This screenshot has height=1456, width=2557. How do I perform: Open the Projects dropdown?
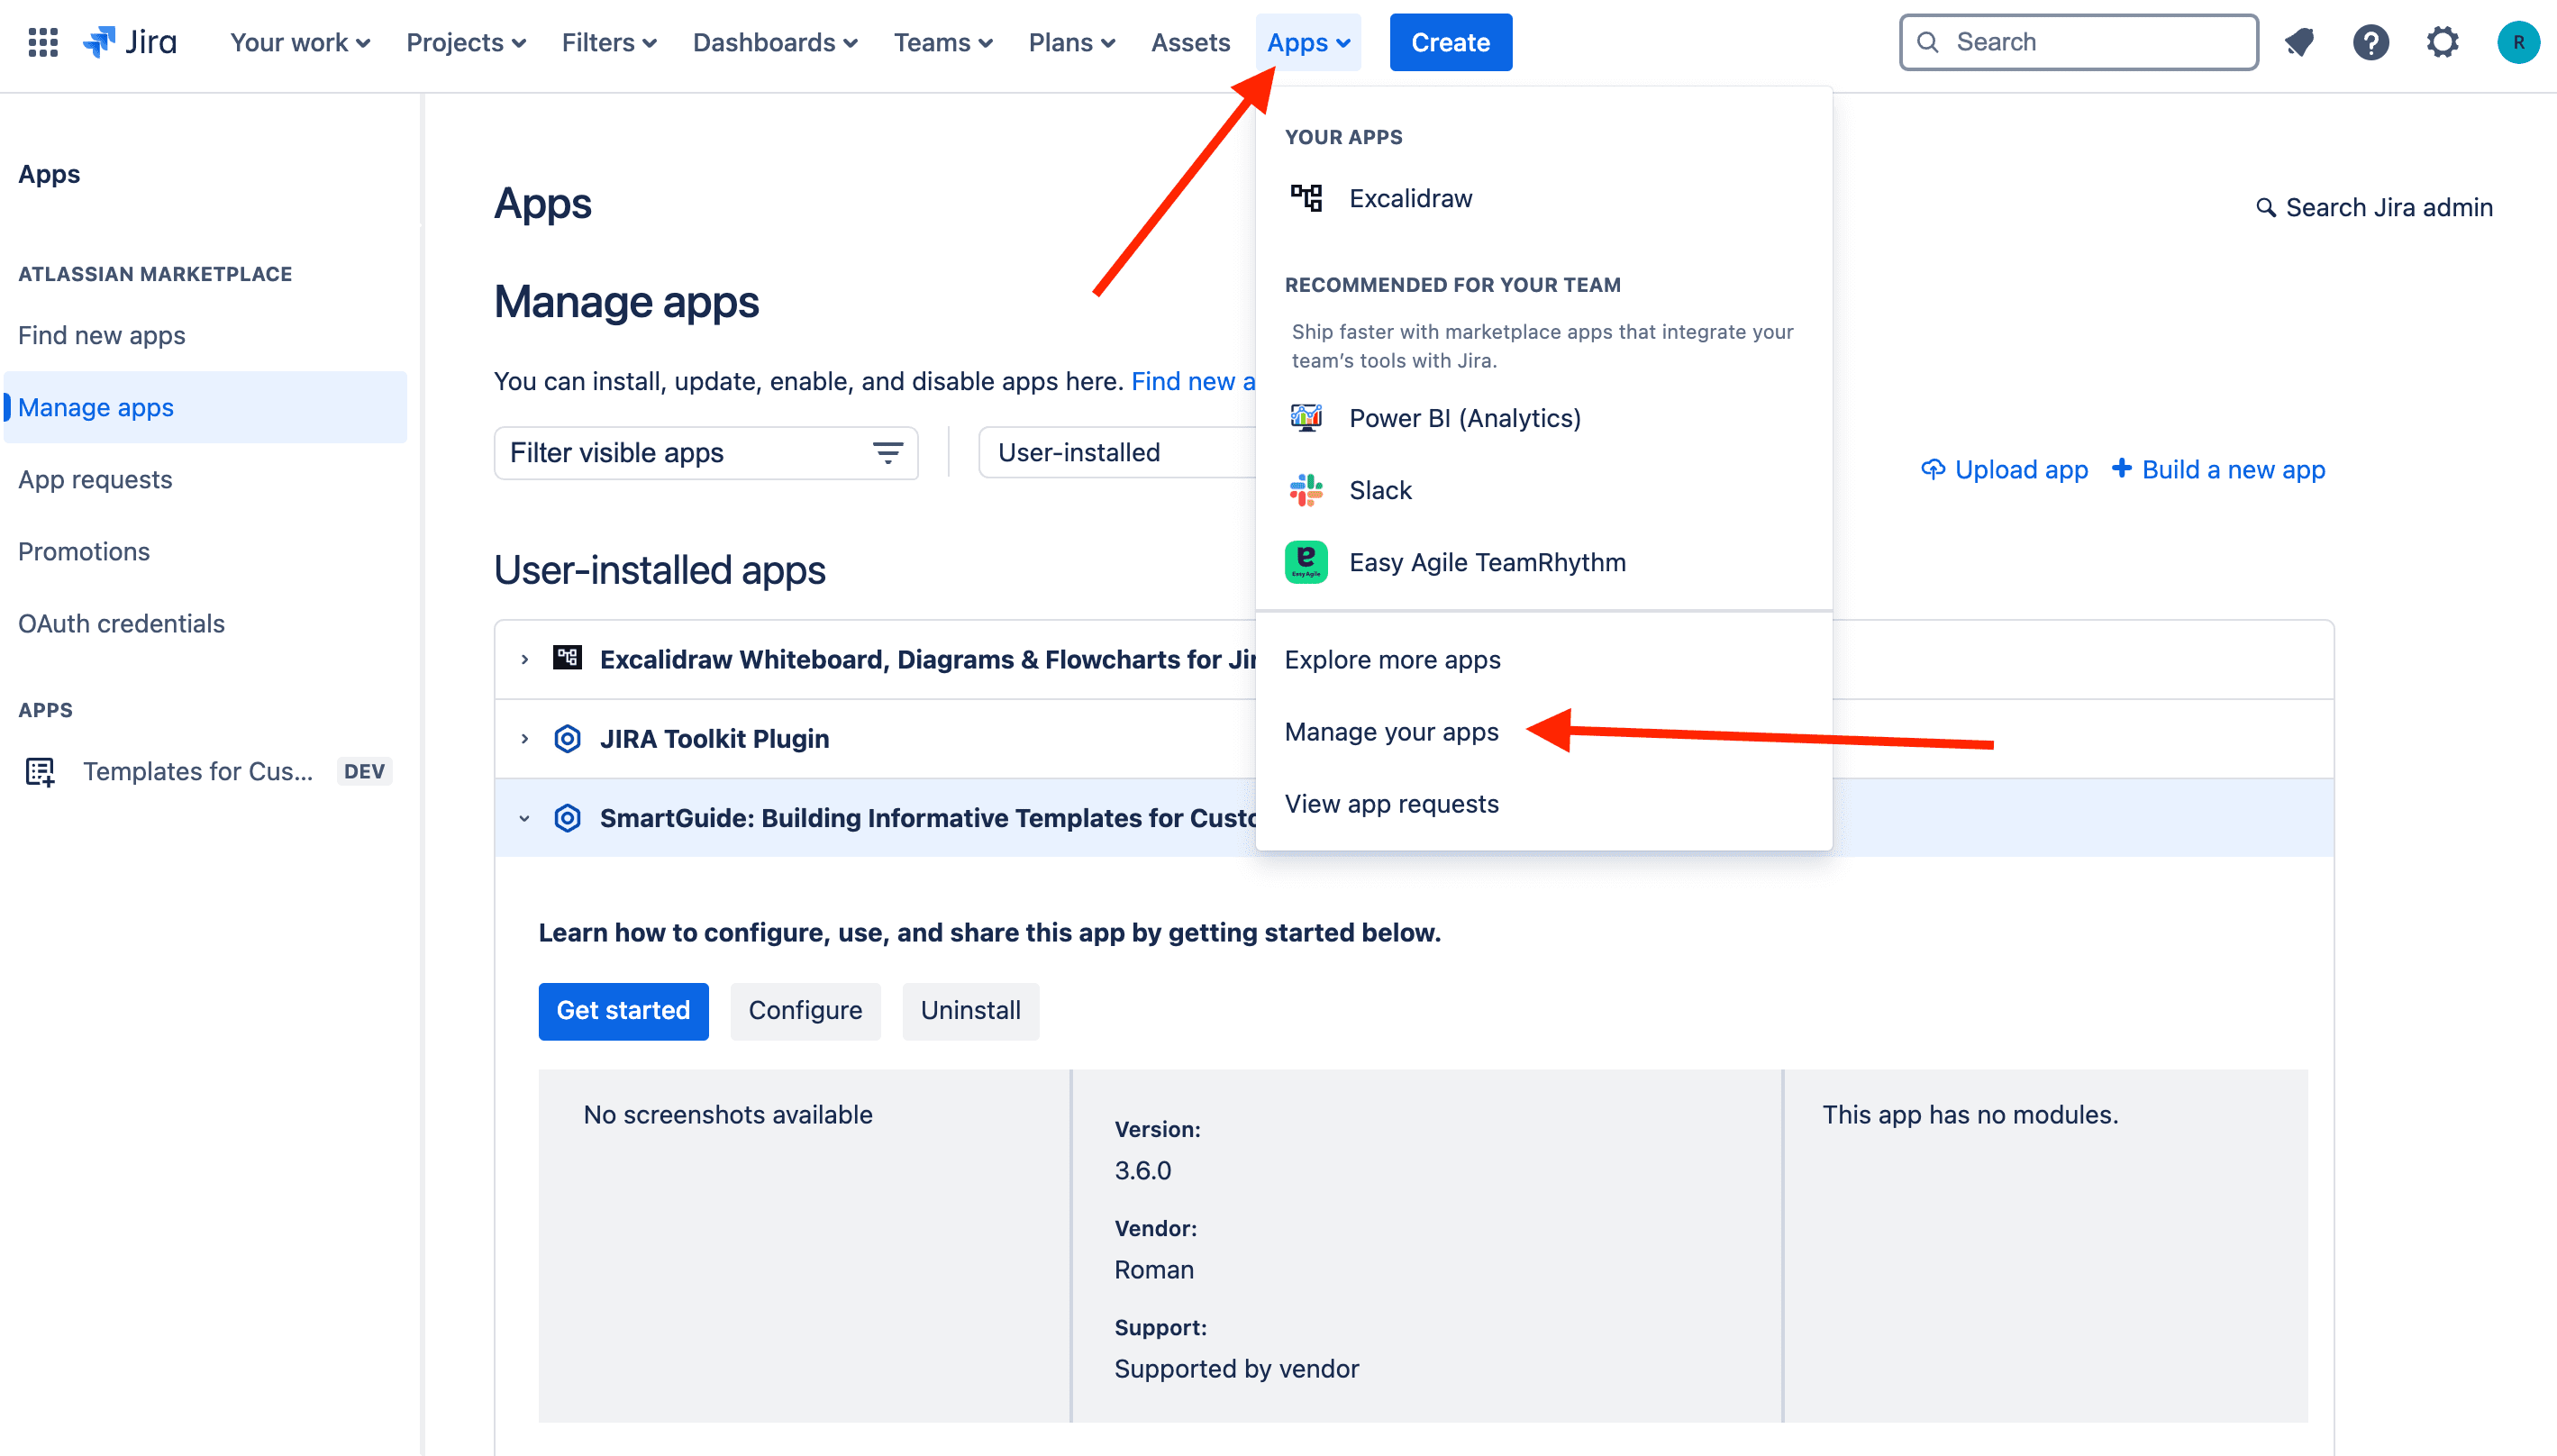(x=465, y=42)
